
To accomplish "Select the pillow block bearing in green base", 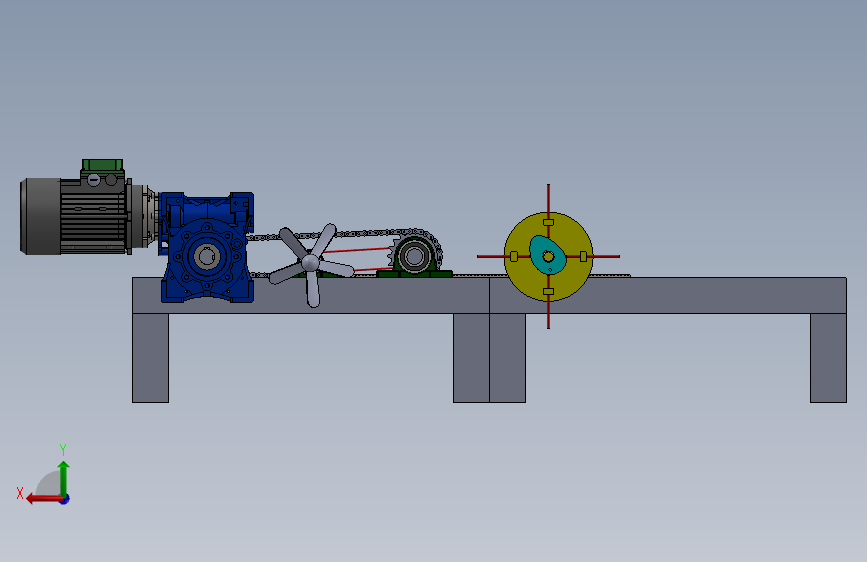I will pyautogui.click(x=414, y=258).
